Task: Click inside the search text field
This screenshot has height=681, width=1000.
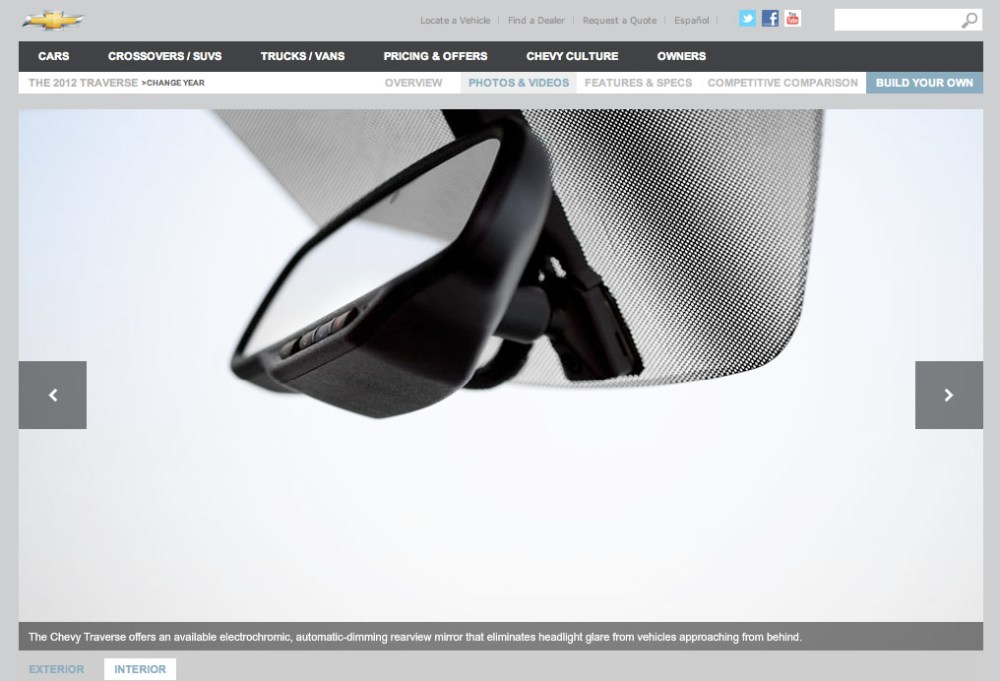Action: (x=896, y=21)
